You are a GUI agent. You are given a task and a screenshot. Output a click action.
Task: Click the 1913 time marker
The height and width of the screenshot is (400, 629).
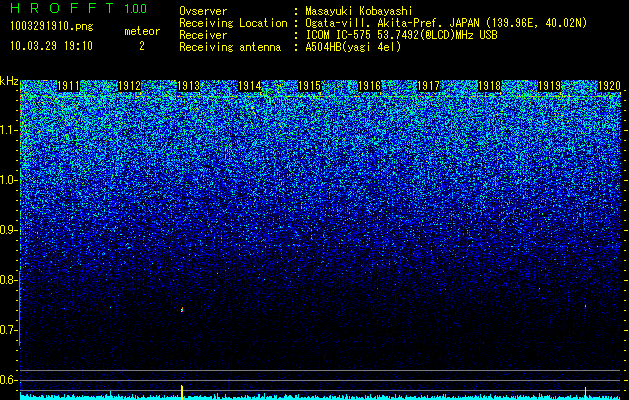click(x=189, y=86)
